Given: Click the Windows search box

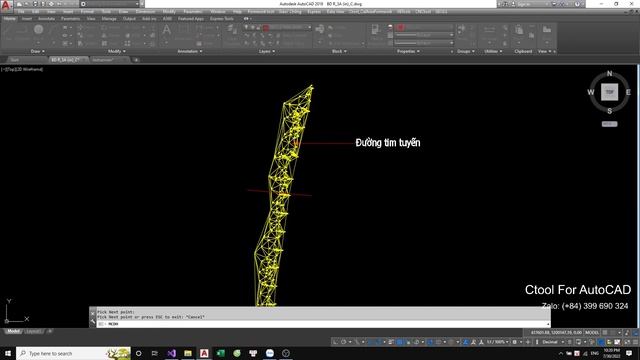Looking at the screenshot, I should coord(73,353).
